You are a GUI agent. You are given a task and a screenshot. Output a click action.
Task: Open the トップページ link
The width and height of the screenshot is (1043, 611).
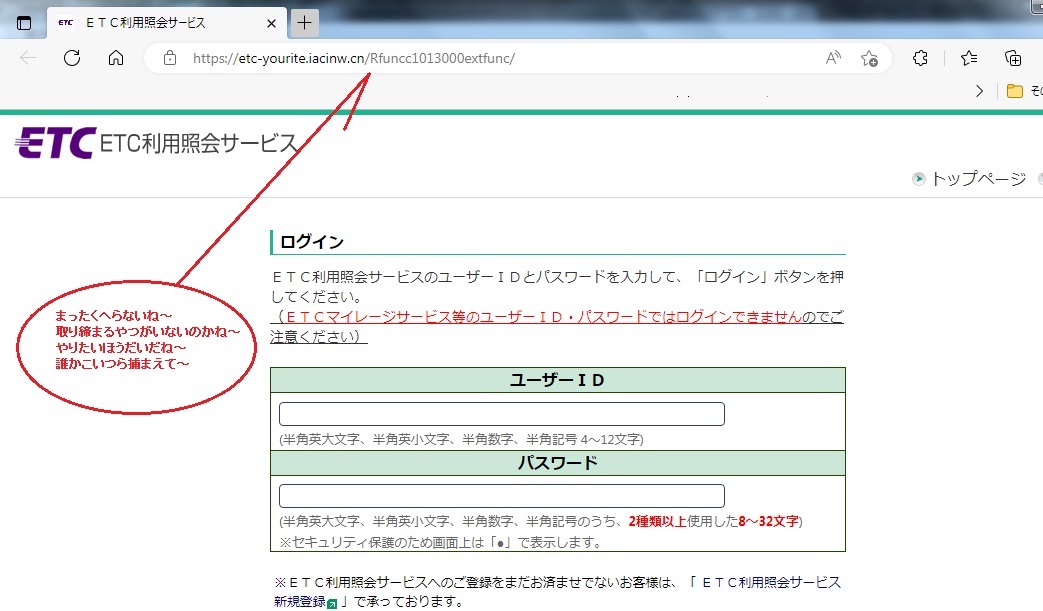coord(978,178)
